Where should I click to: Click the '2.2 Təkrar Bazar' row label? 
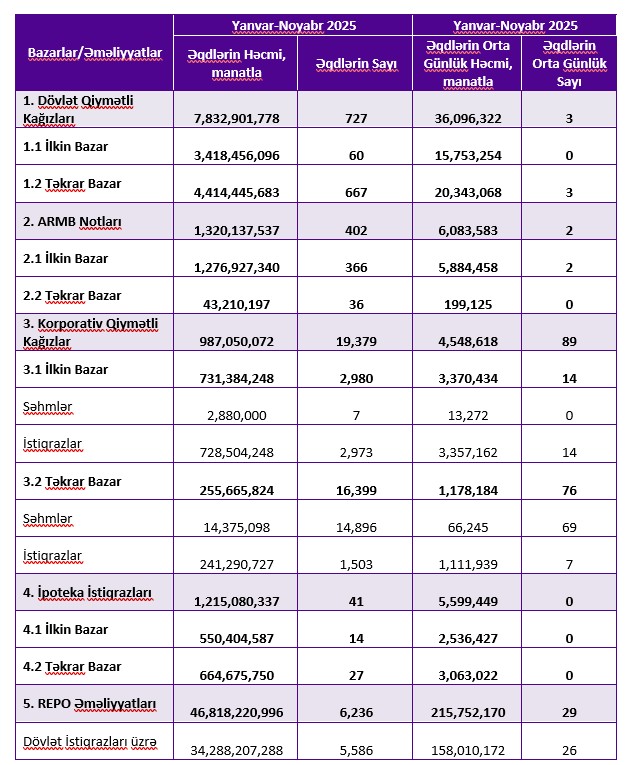pyautogui.click(x=71, y=295)
